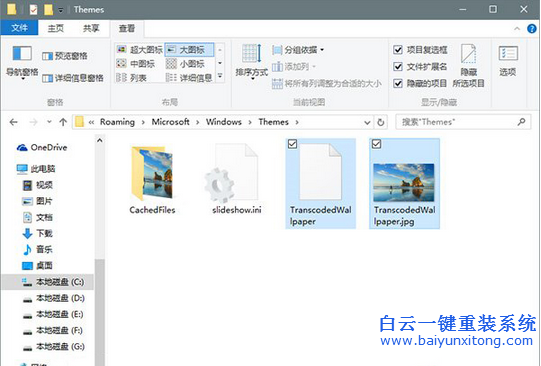Viewport: 541px width, 366px height.
Task: Go back with the back arrow
Action: coord(13,122)
